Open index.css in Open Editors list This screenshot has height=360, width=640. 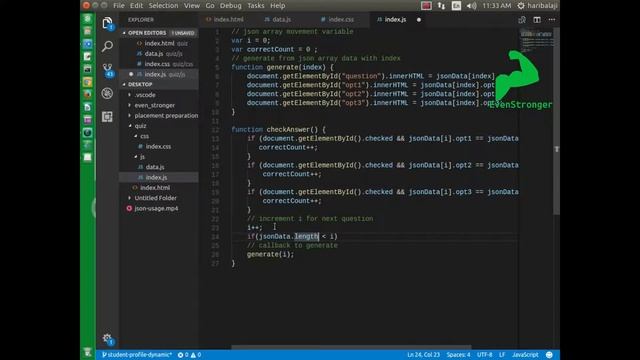point(159,64)
